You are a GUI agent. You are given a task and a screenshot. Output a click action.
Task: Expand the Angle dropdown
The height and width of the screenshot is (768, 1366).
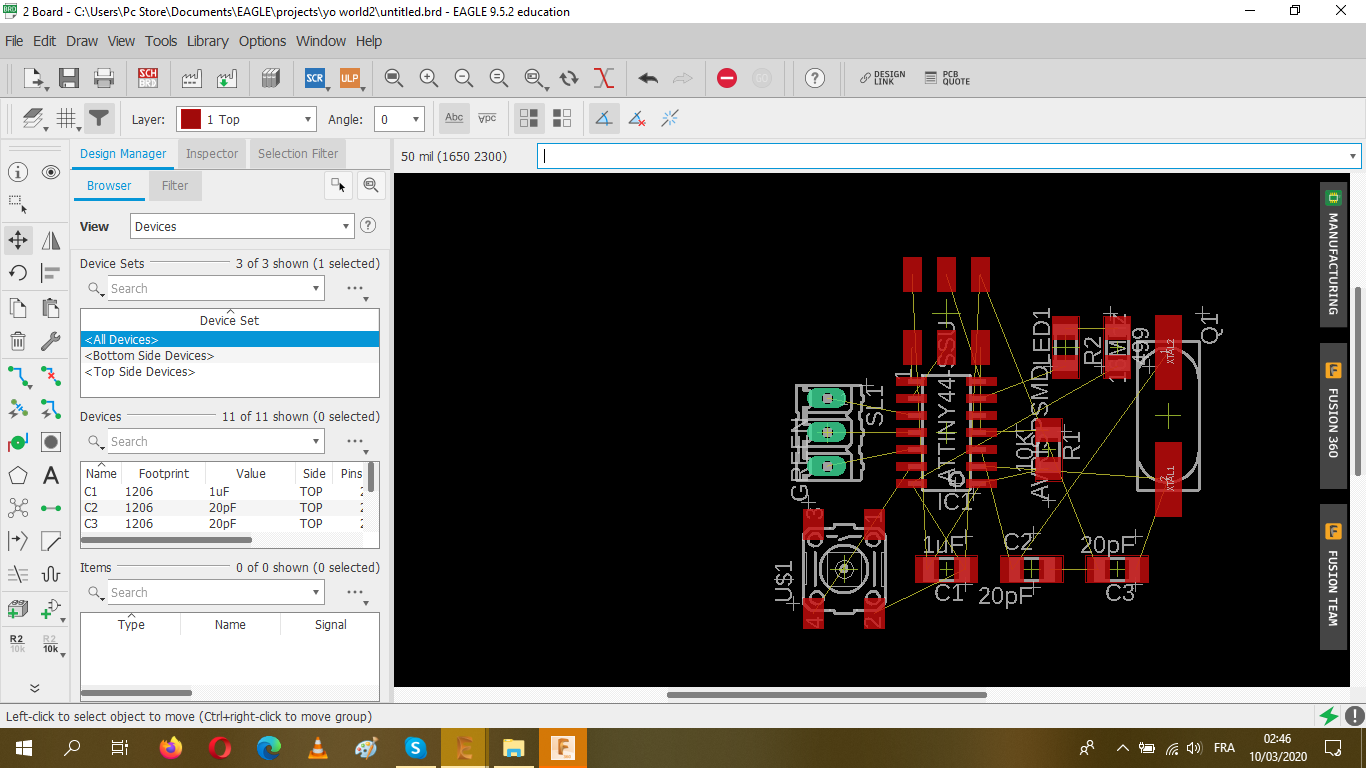400,119
